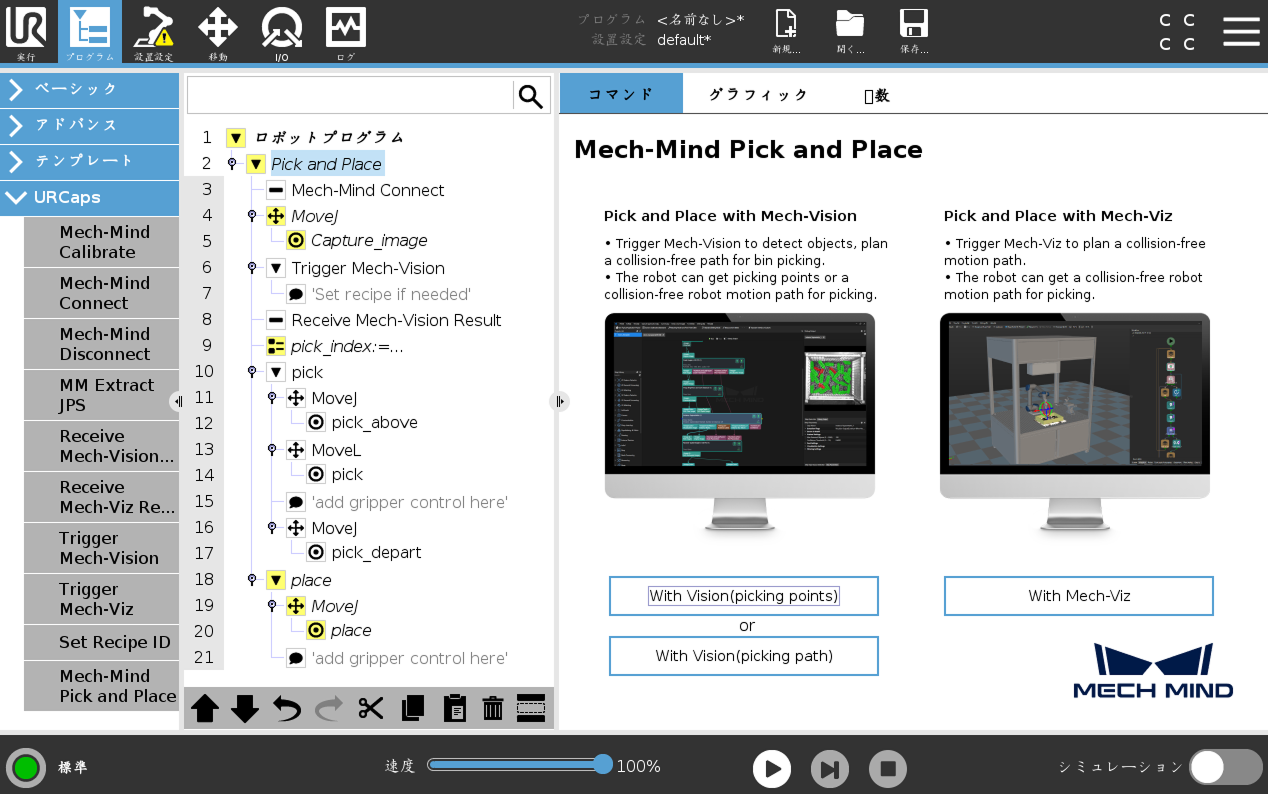The height and width of the screenshot is (794, 1268).
Task: Collapse the place folder node
Action: point(276,580)
